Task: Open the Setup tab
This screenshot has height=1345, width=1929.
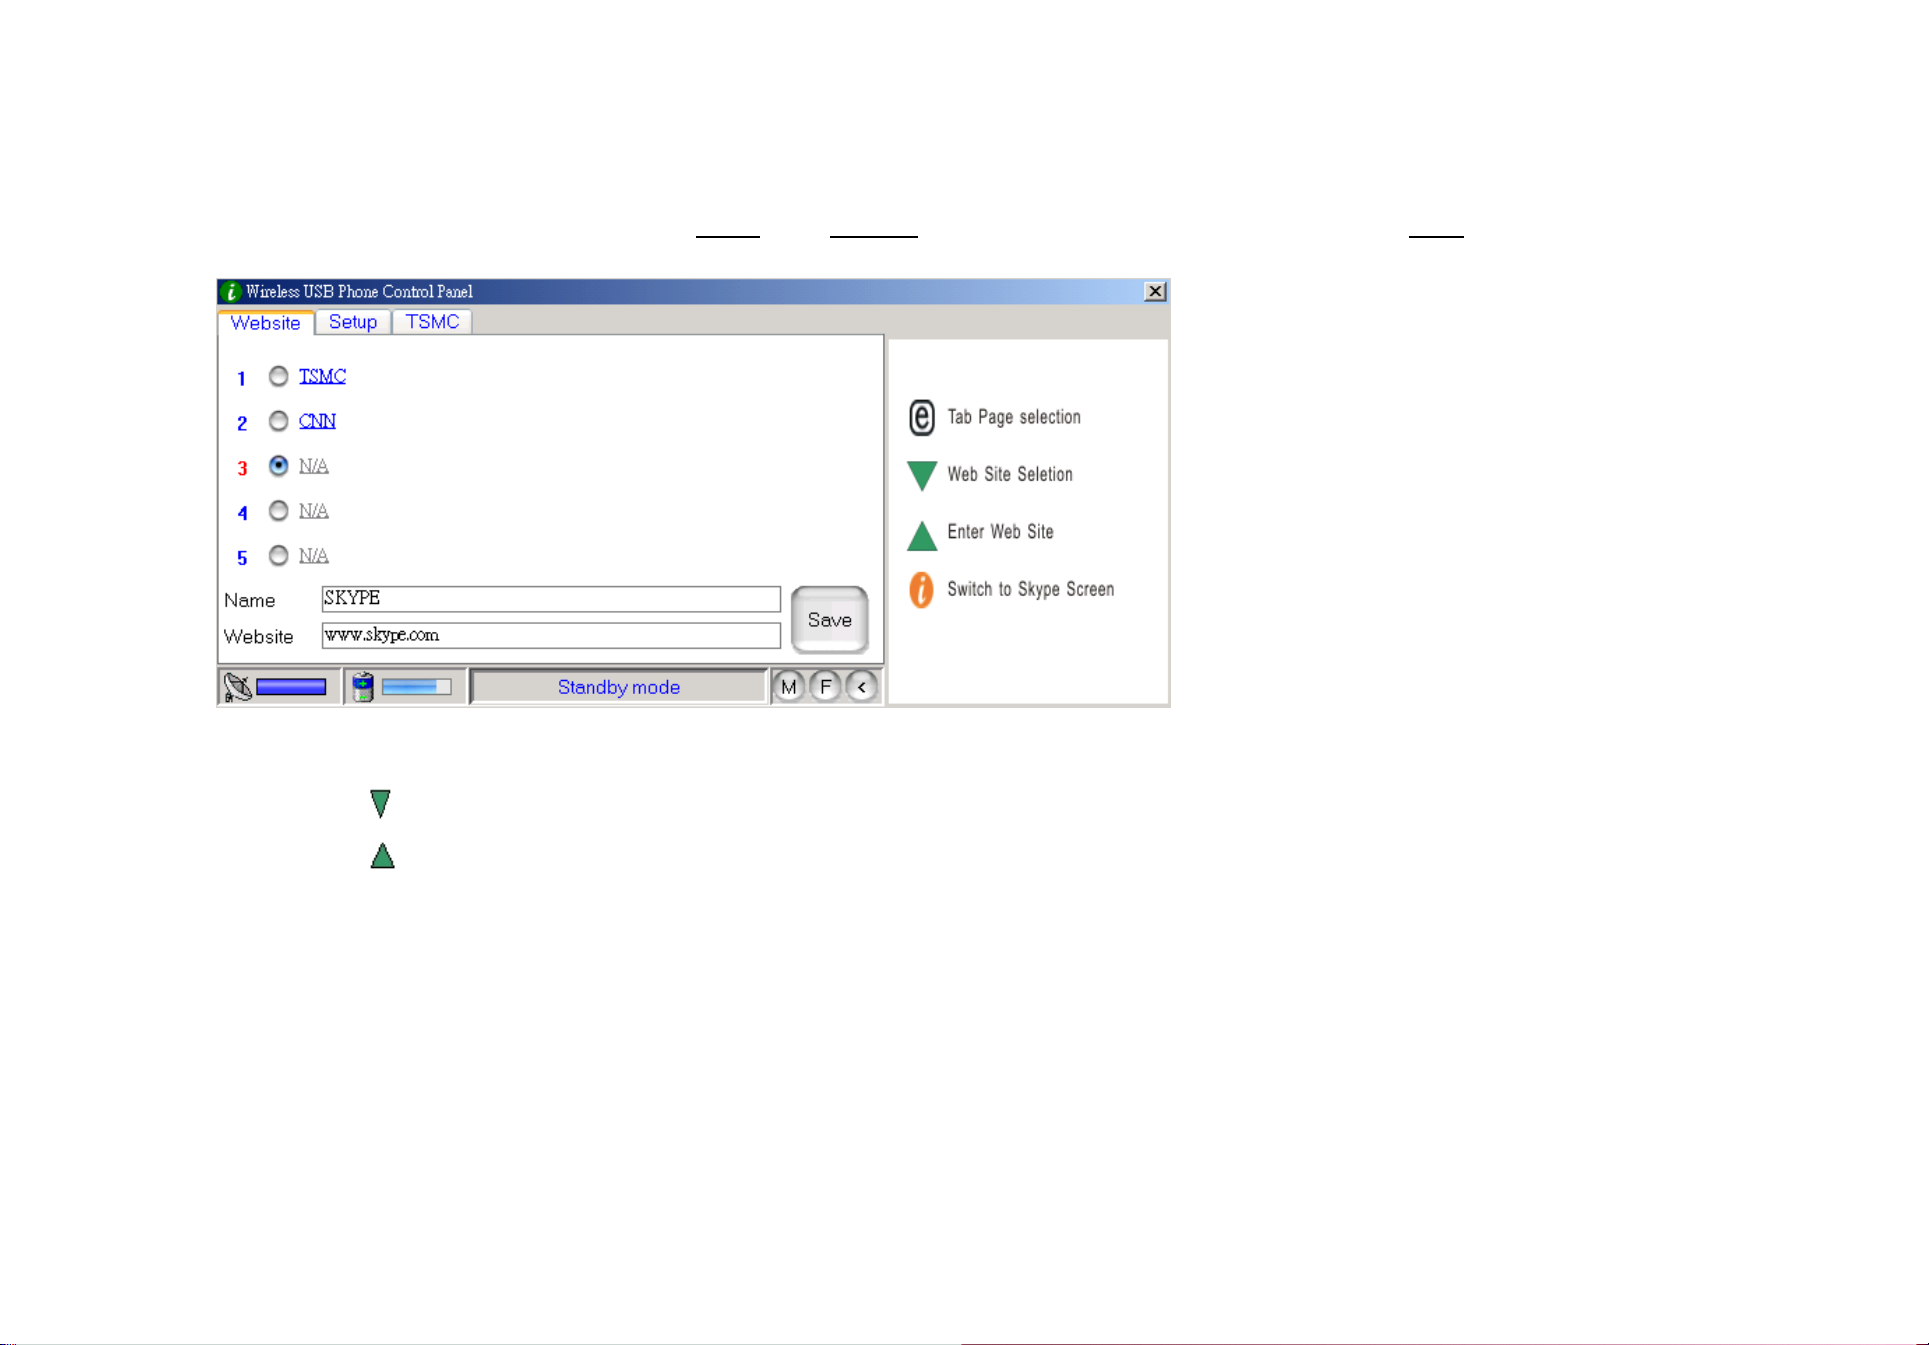Action: click(353, 322)
